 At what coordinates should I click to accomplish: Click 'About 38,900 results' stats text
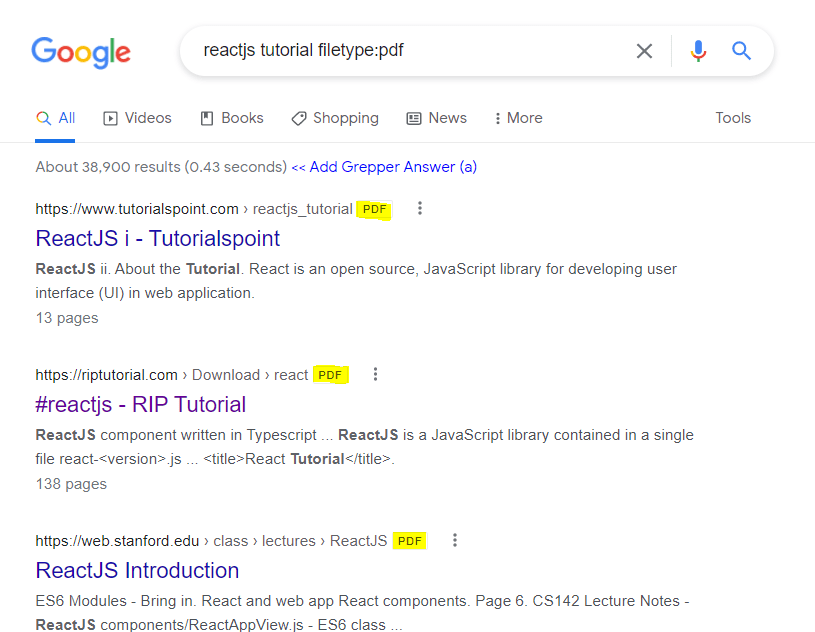click(161, 167)
